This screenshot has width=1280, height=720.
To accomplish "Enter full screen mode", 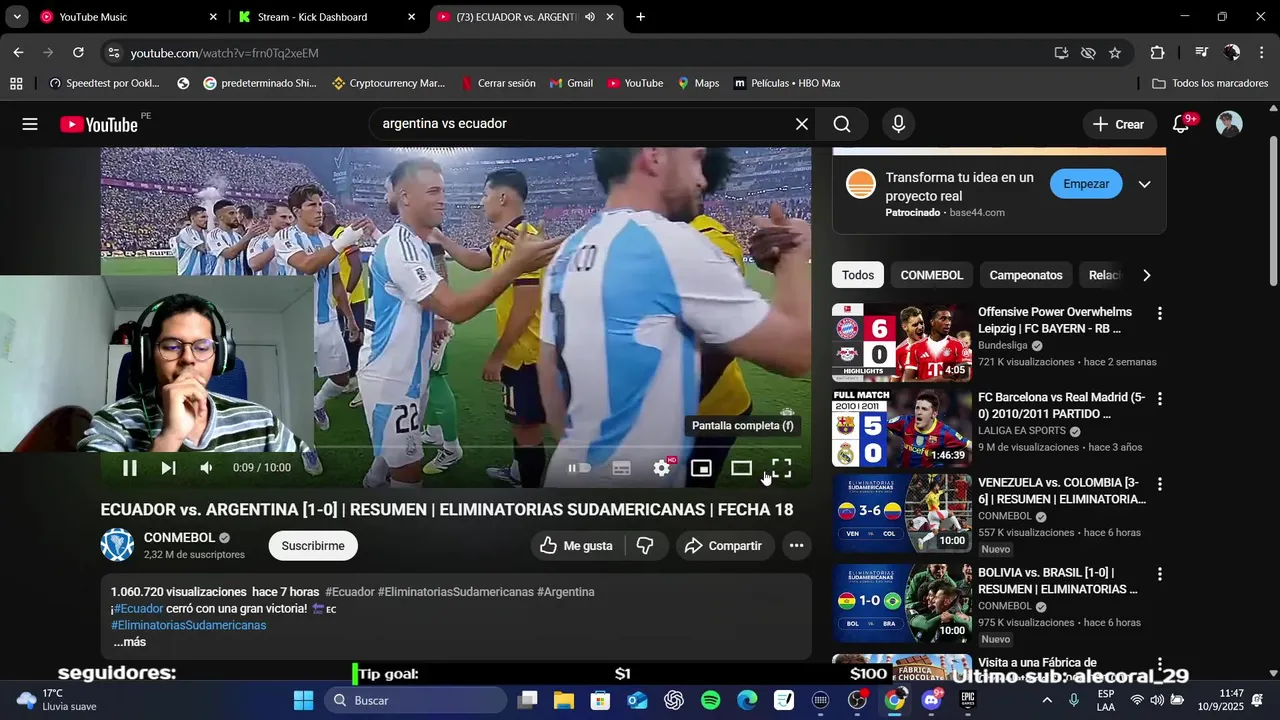I will click(781, 468).
